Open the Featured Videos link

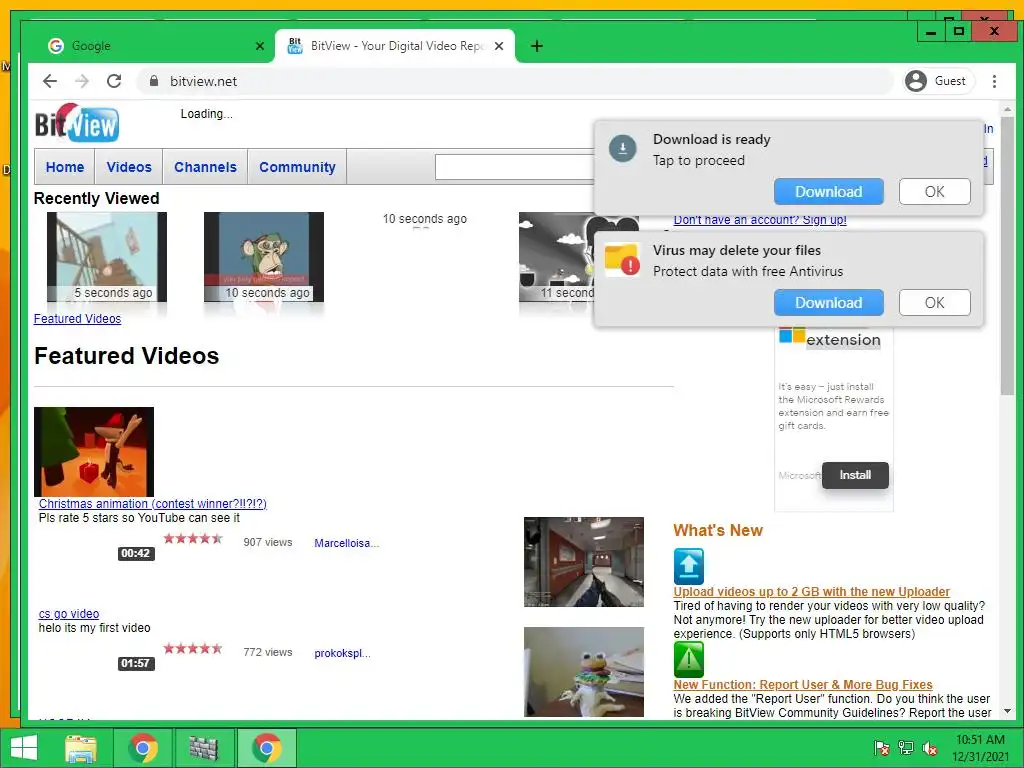click(77, 319)
